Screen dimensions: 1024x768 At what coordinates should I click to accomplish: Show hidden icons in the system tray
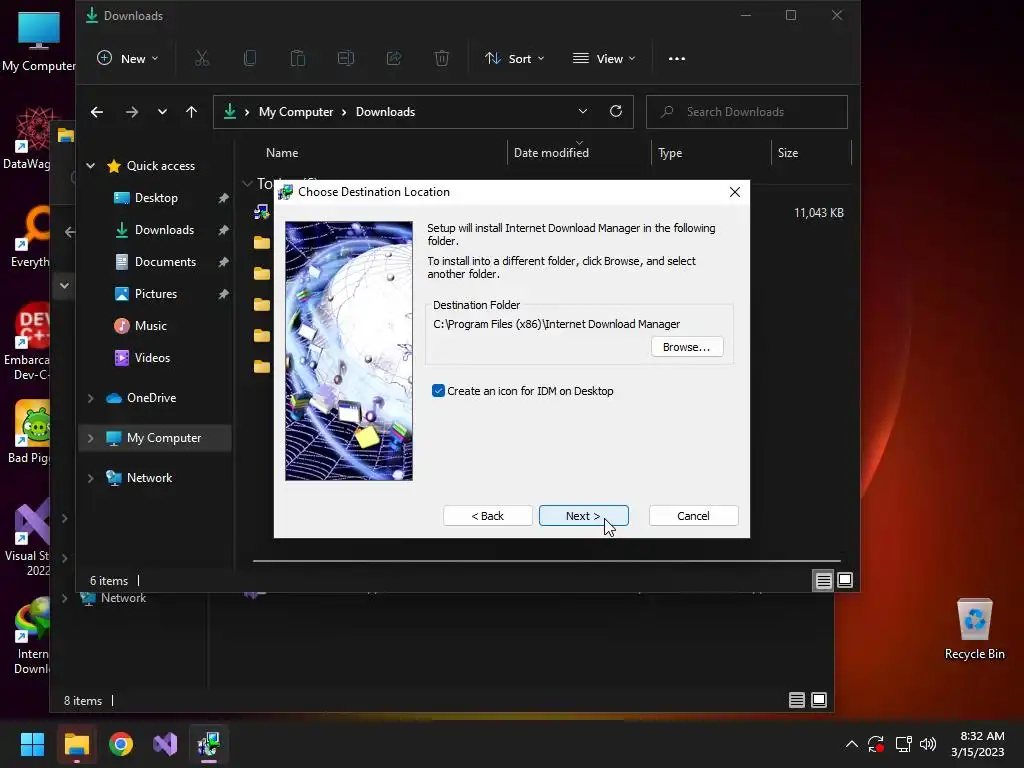pyautogui.click(x=852, y=744)
